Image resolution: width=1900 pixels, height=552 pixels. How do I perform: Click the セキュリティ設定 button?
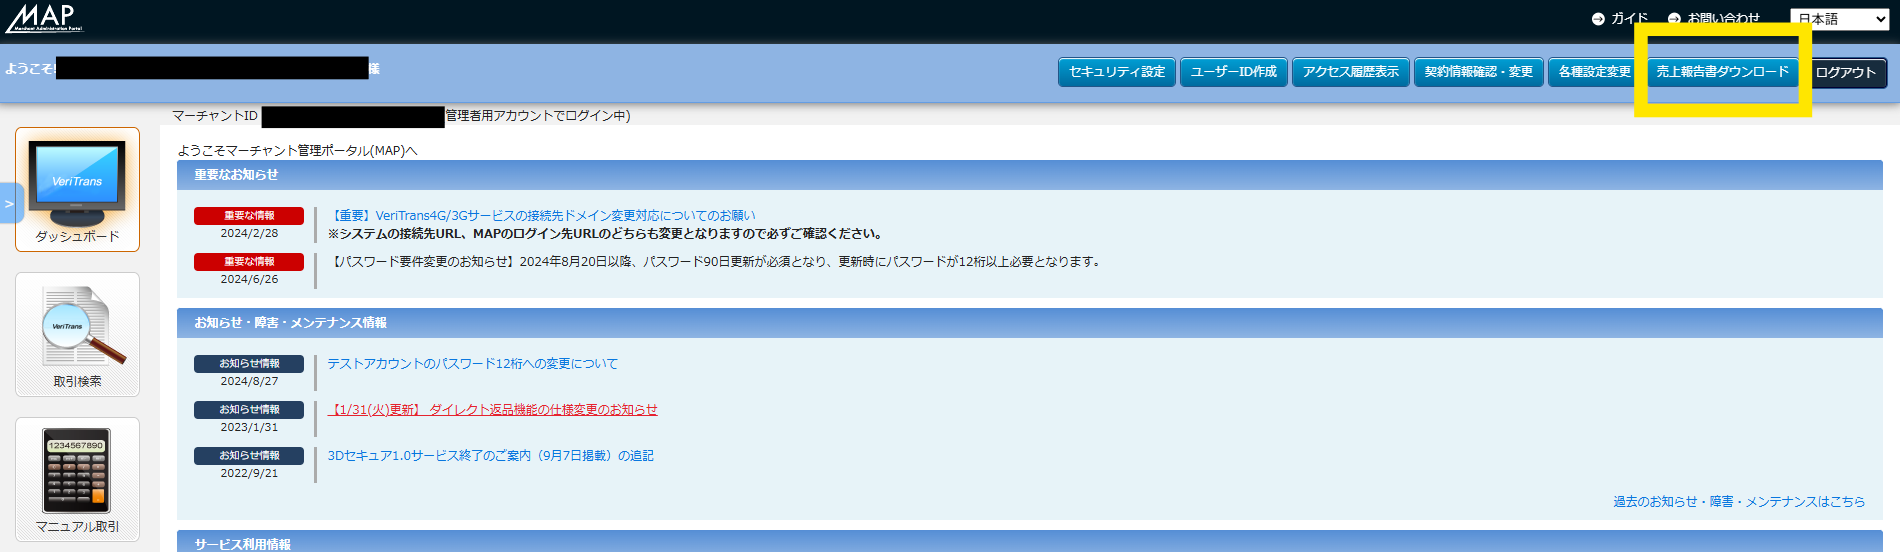(x=1117, y=72)
